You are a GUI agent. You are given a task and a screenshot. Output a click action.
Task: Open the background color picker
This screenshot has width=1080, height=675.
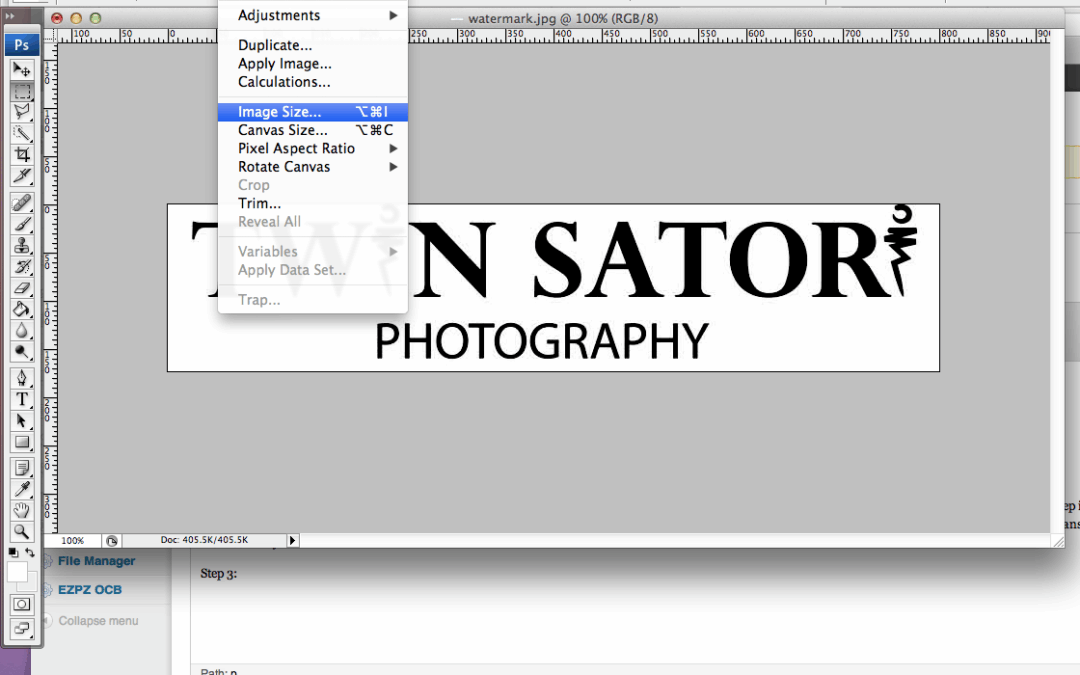32,583
